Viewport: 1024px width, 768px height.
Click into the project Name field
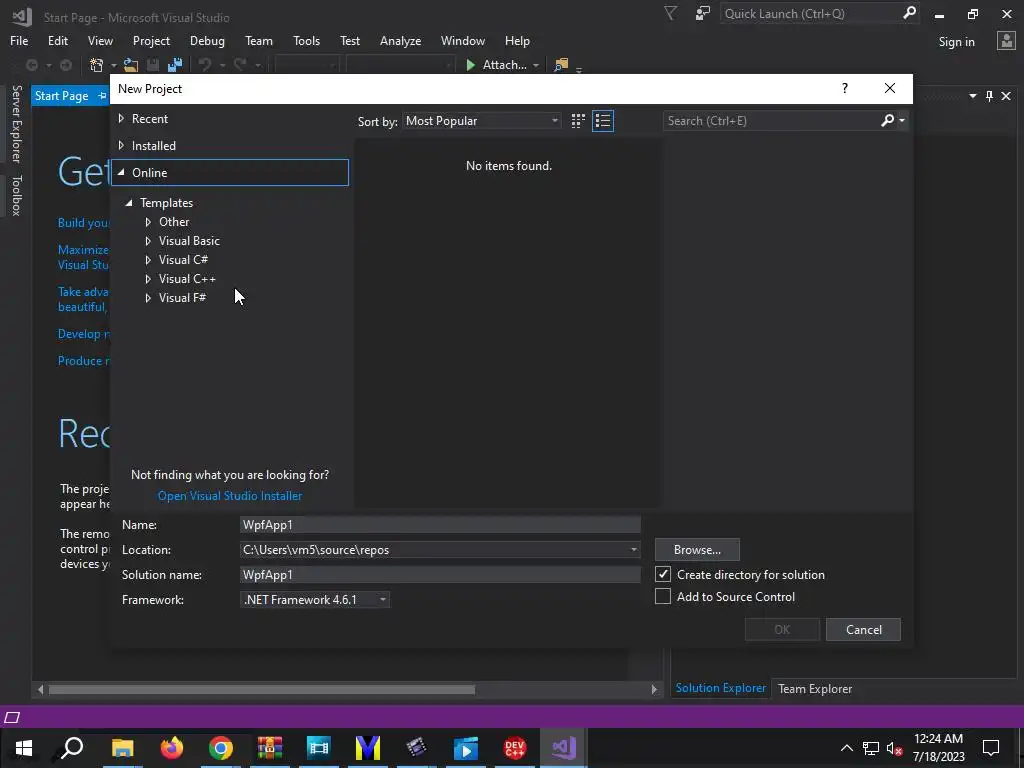tap(440, 524)
